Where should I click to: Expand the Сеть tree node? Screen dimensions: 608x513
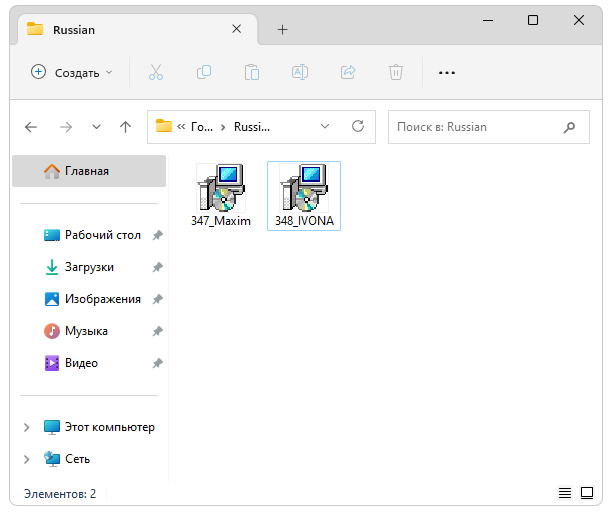[x=26, y=459]
